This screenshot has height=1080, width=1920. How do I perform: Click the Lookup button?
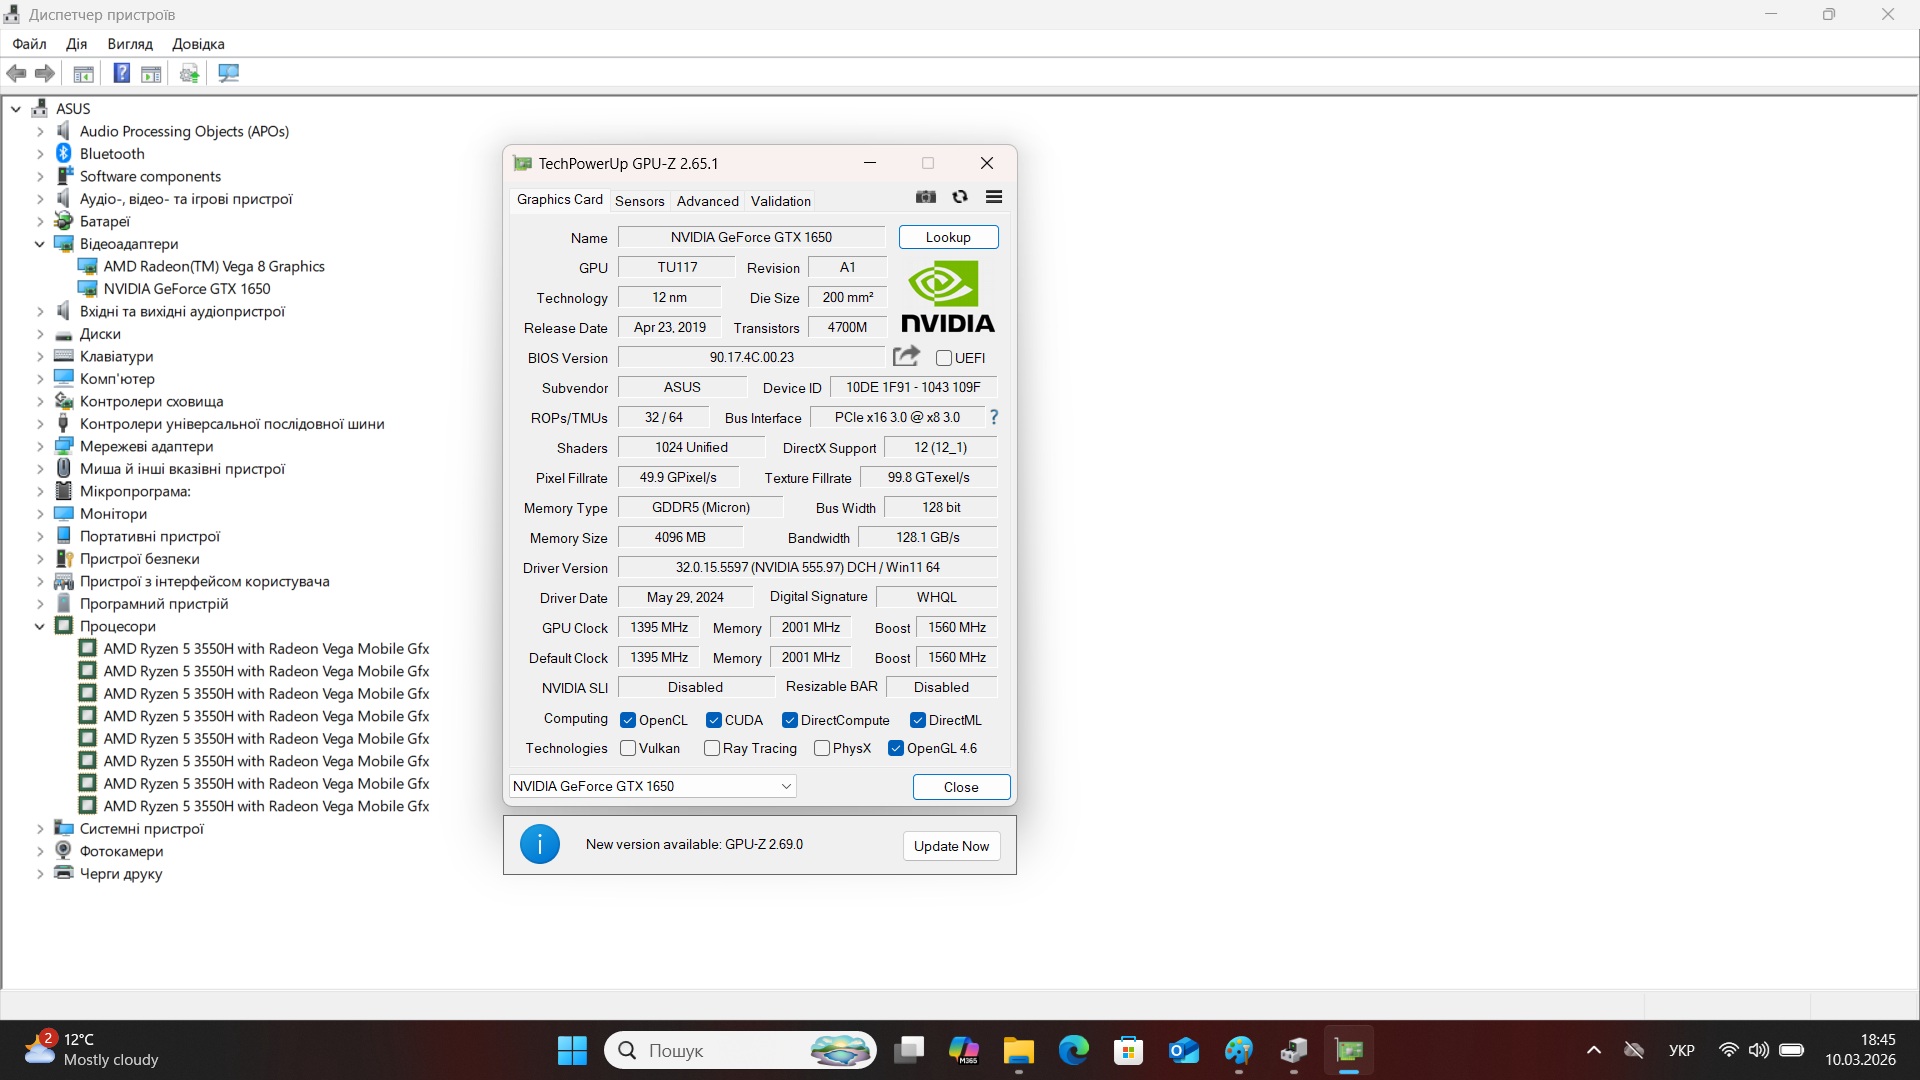[x=948, y=237]
